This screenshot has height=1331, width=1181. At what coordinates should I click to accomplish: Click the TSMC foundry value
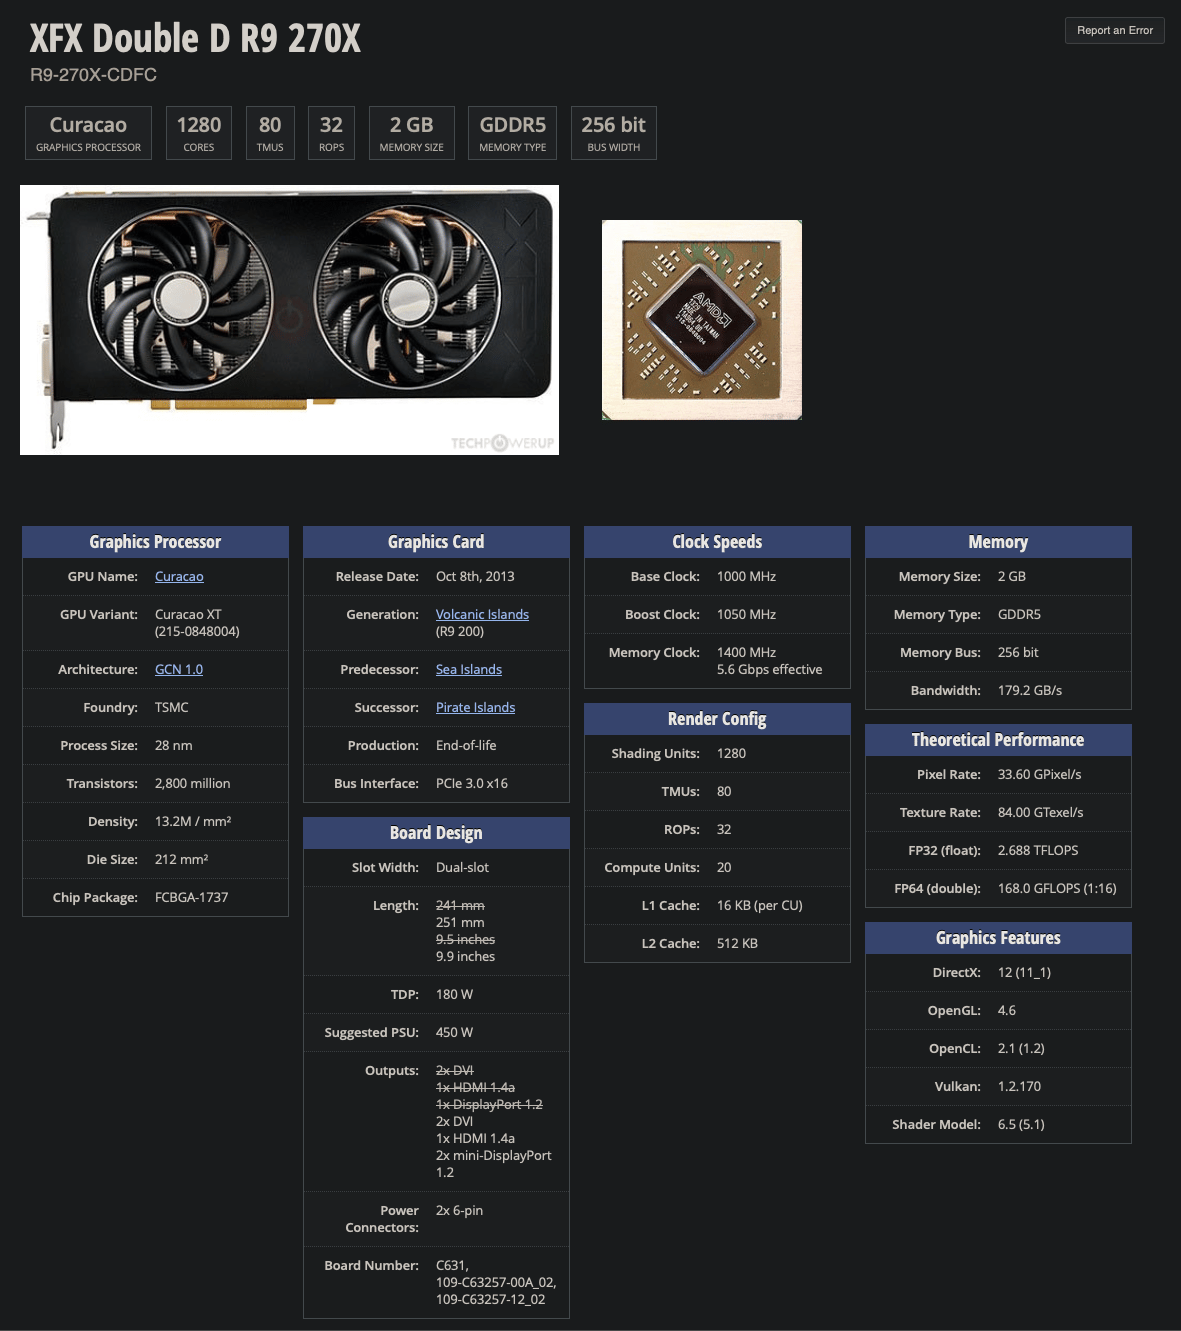point(172,708)
